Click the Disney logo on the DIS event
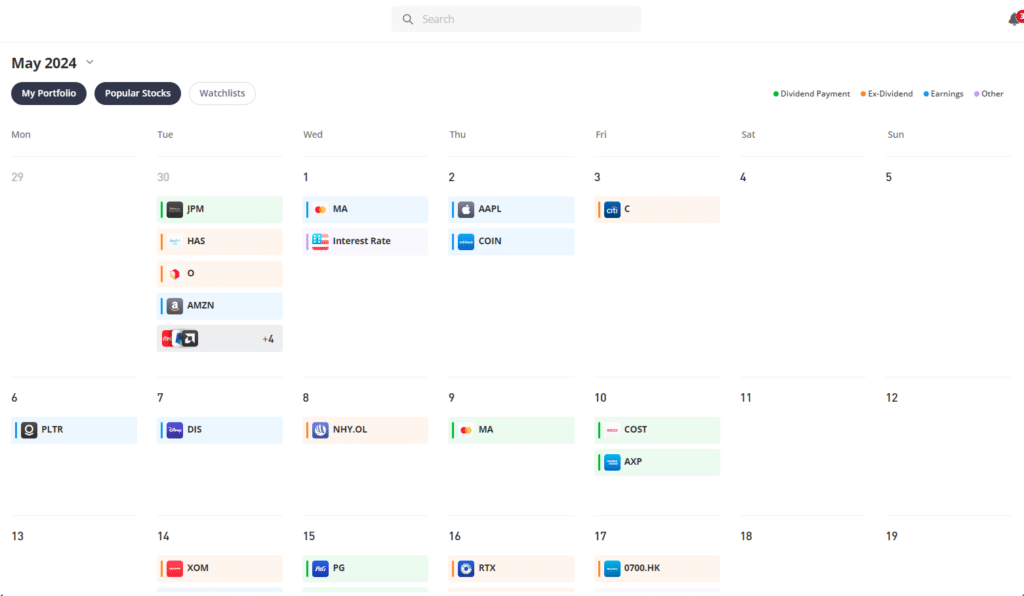Screen dimensions: 1024x596 point(174,429)
